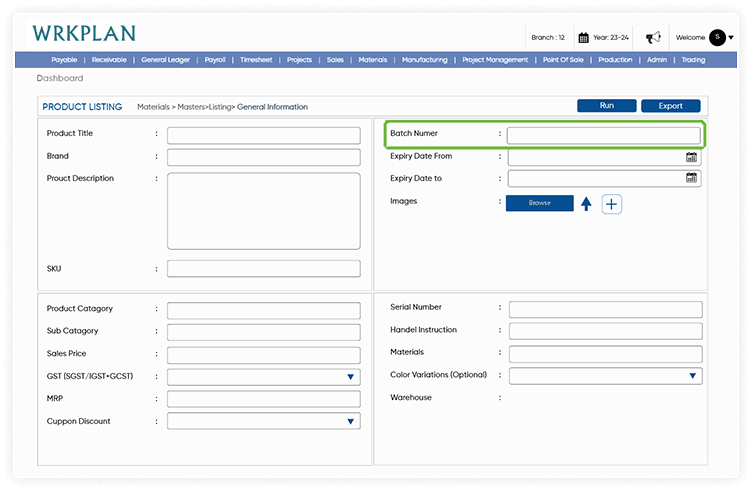The height and width of the screenshot is (492, 753).
Task: Expand the GST (SGST/IGST+GCST) dropdown
Action: point(351,377)
